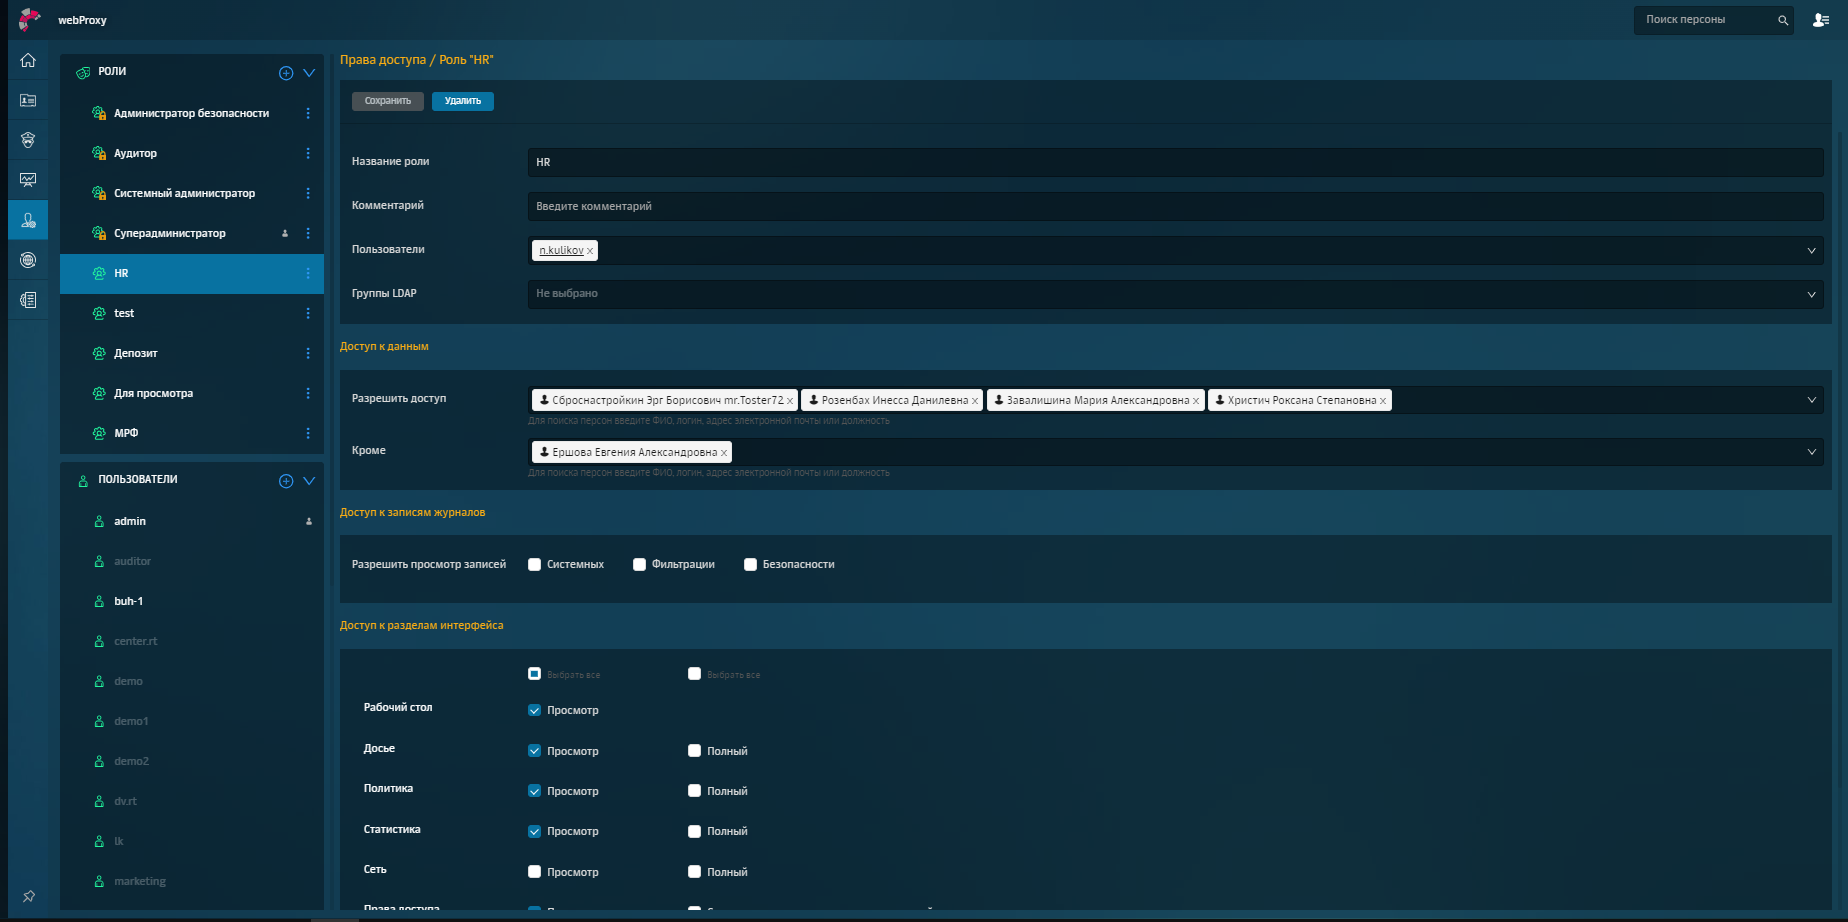Open options menu for test role
This screenshot has width=1848, height=922.
(308, 313)
